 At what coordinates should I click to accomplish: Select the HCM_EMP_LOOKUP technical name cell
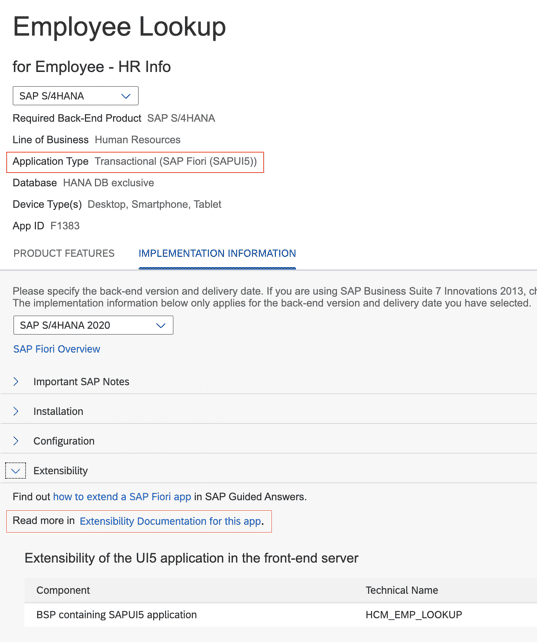(414, 615)
